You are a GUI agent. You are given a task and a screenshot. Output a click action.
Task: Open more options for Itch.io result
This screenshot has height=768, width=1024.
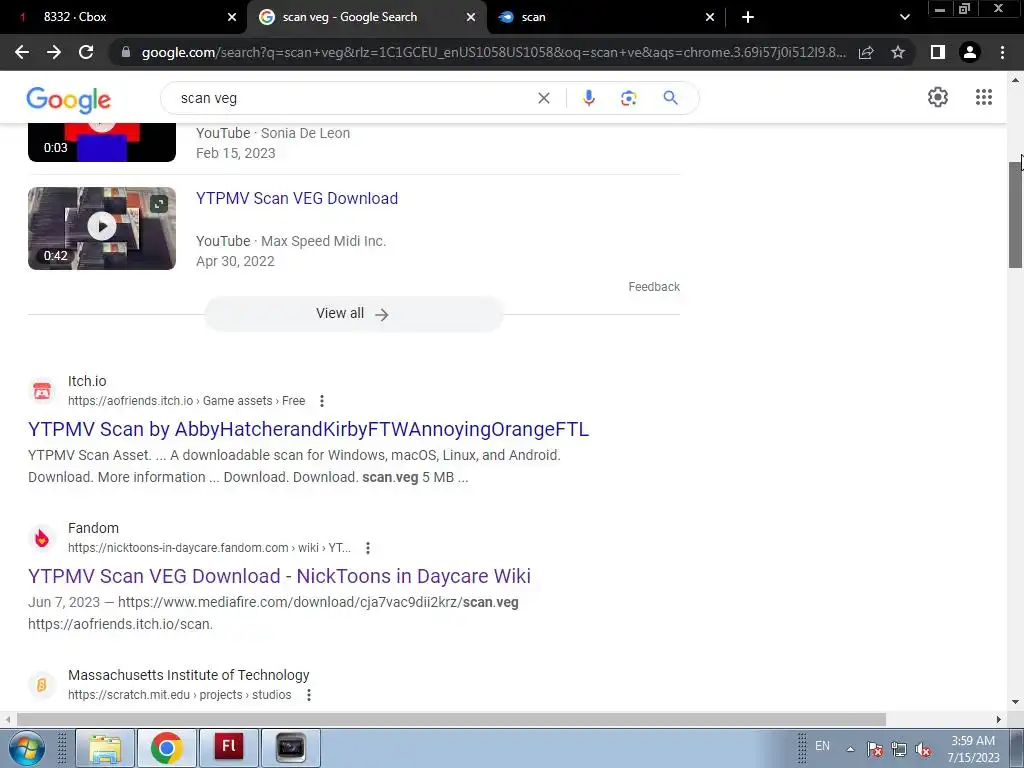pyautogui.click(x=321, y=401)
